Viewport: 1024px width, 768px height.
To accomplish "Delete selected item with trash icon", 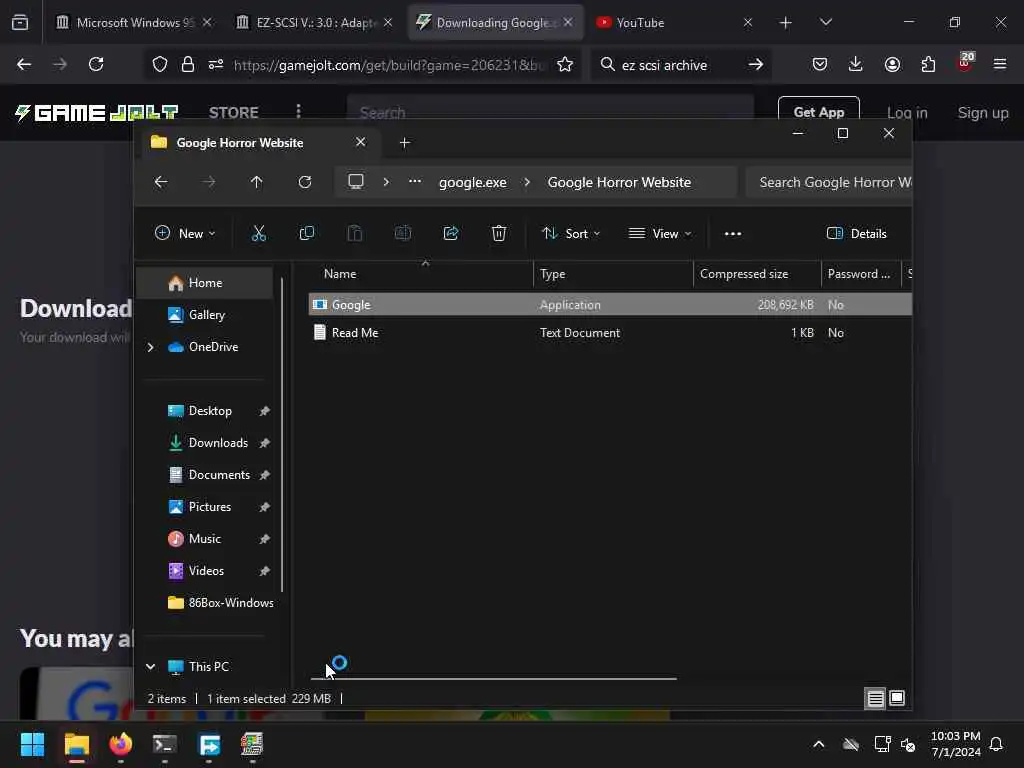I will (499, 233).
